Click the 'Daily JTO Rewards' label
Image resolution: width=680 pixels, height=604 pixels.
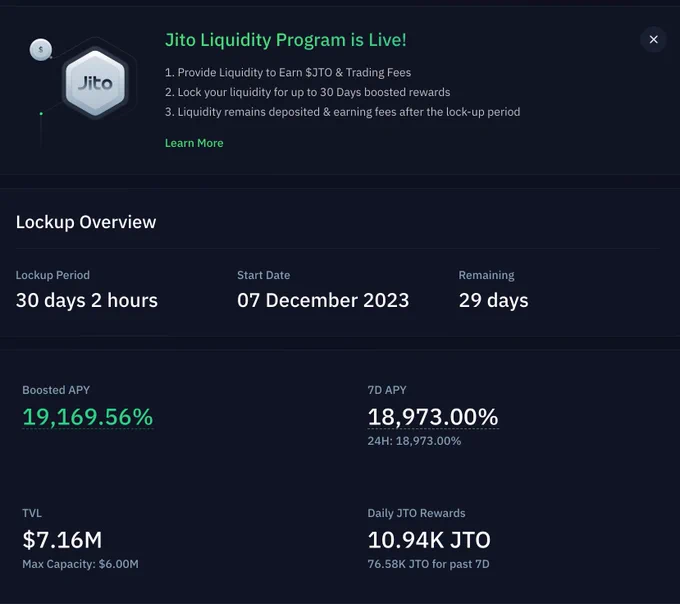[x=416, y=513]
